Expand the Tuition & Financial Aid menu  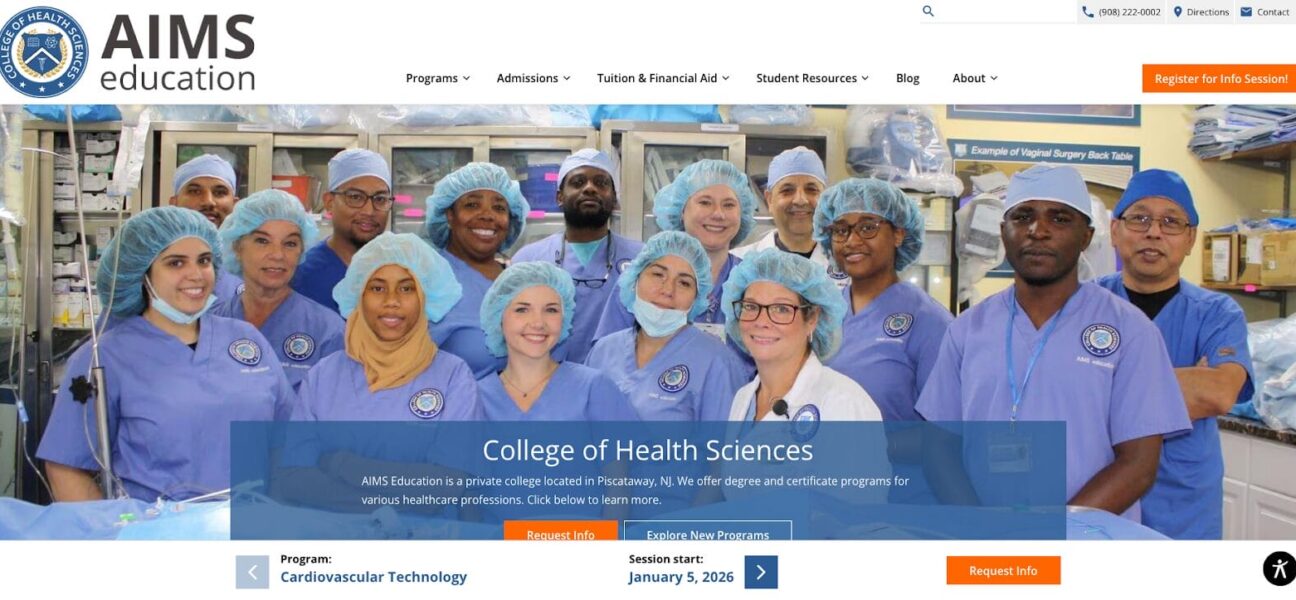coord(663,78)
